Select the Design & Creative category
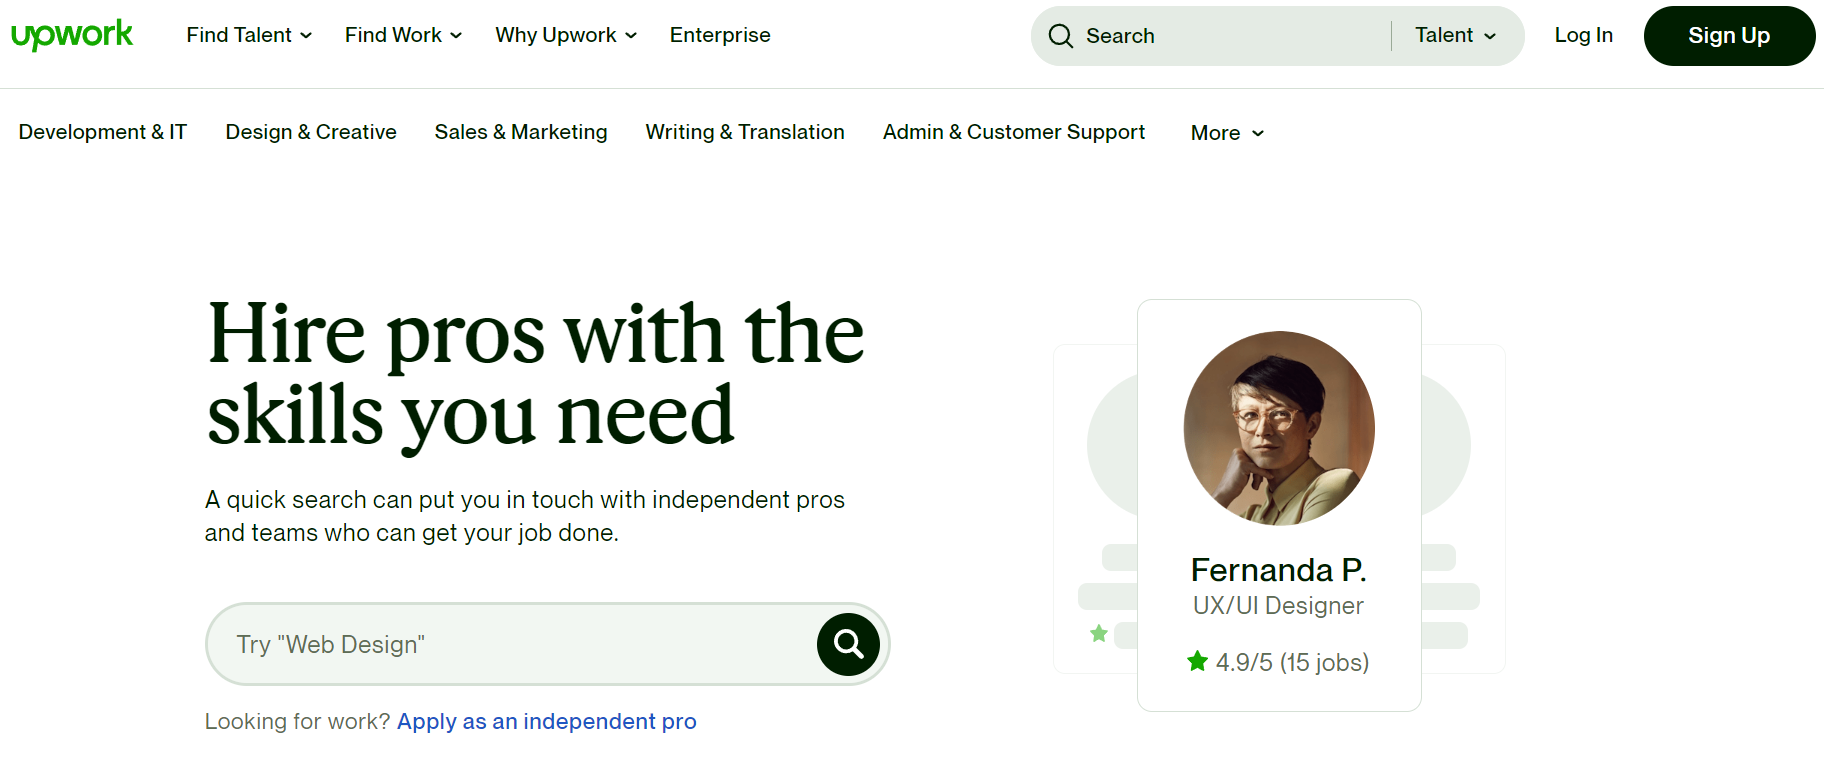Viewport: 1824px width, 766px height. (310, 132)
